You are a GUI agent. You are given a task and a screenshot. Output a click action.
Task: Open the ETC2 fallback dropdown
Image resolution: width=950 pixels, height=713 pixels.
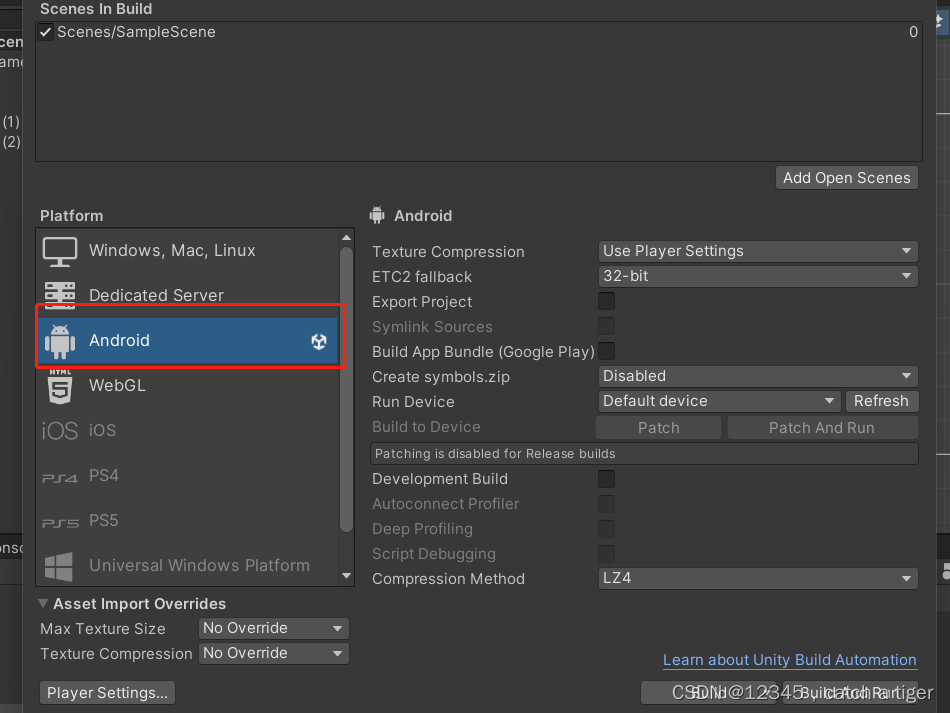click(x=758, y=276)
